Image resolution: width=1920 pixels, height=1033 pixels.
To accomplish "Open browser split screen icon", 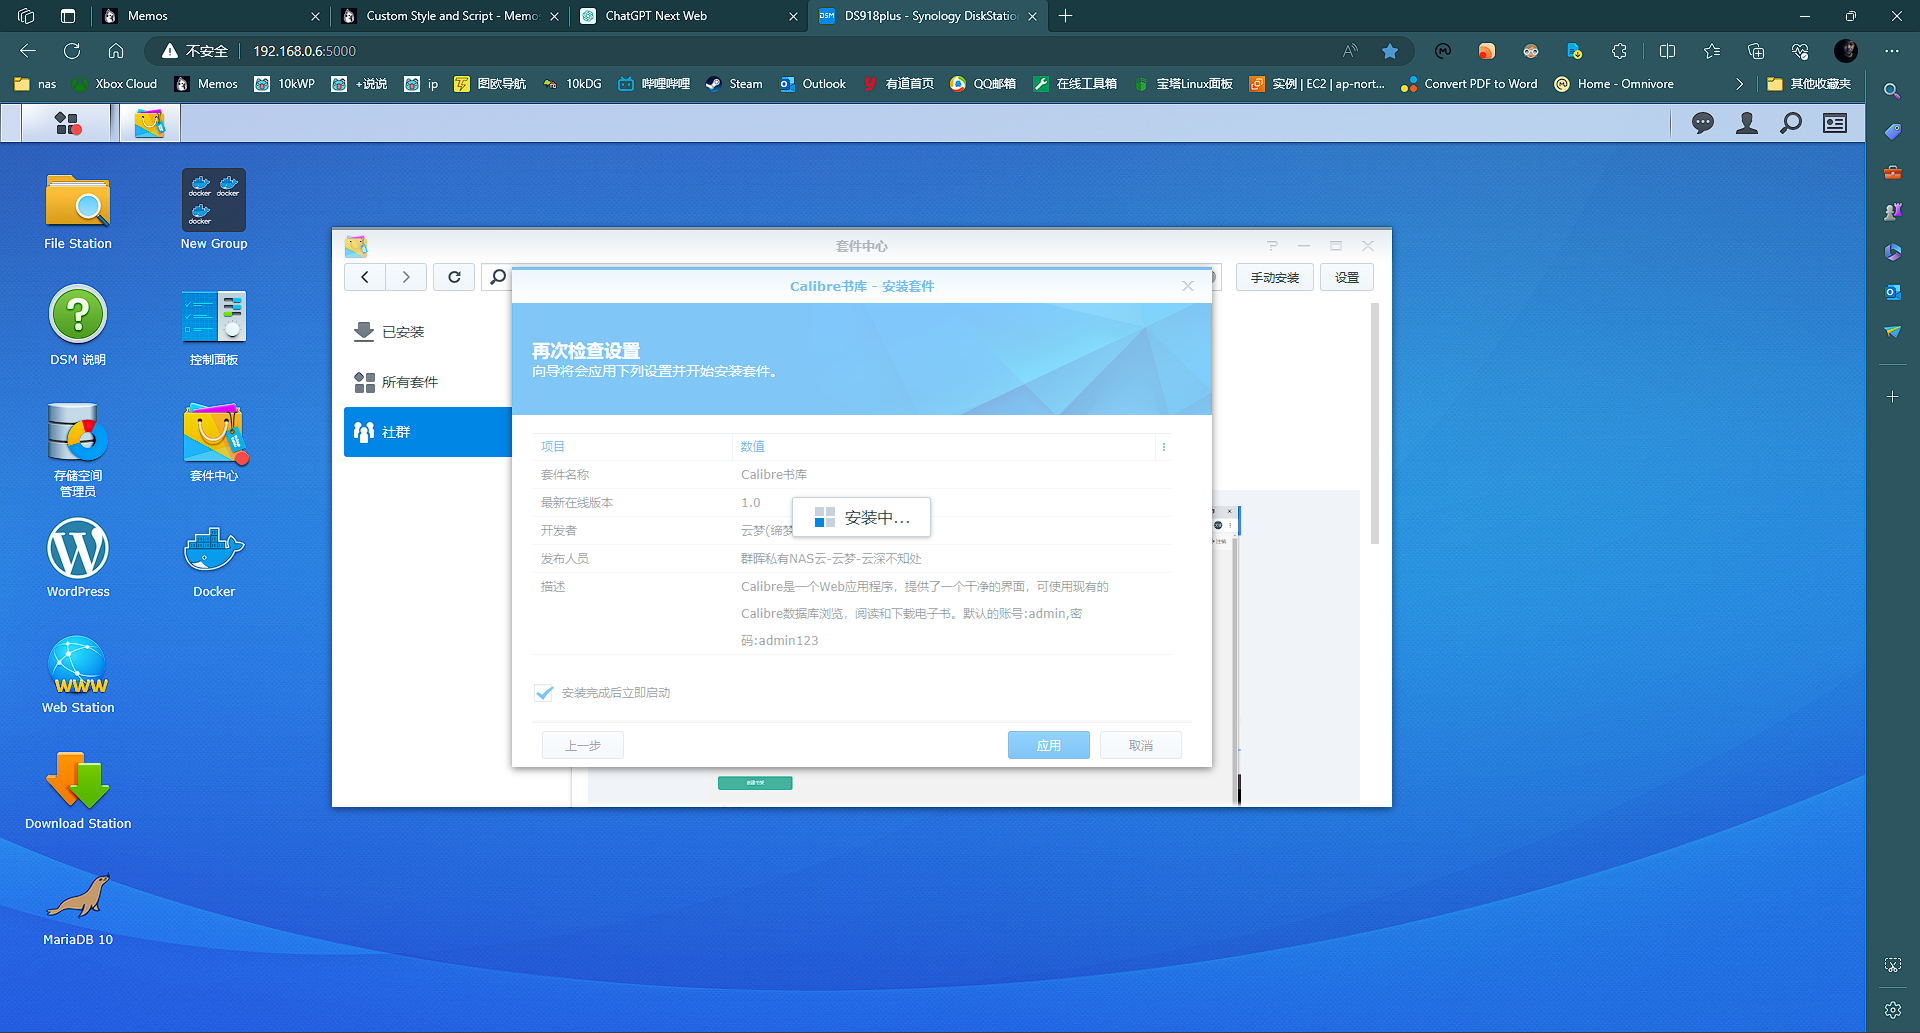I will pos(1667,51).
